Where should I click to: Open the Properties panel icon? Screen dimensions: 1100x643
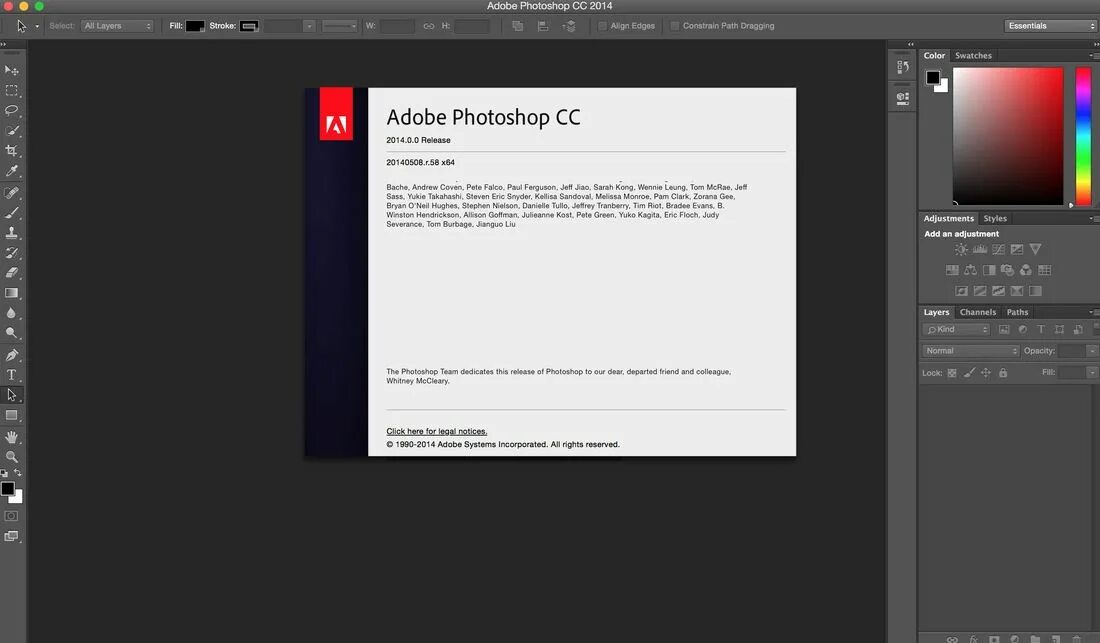(x=903, y=99)
